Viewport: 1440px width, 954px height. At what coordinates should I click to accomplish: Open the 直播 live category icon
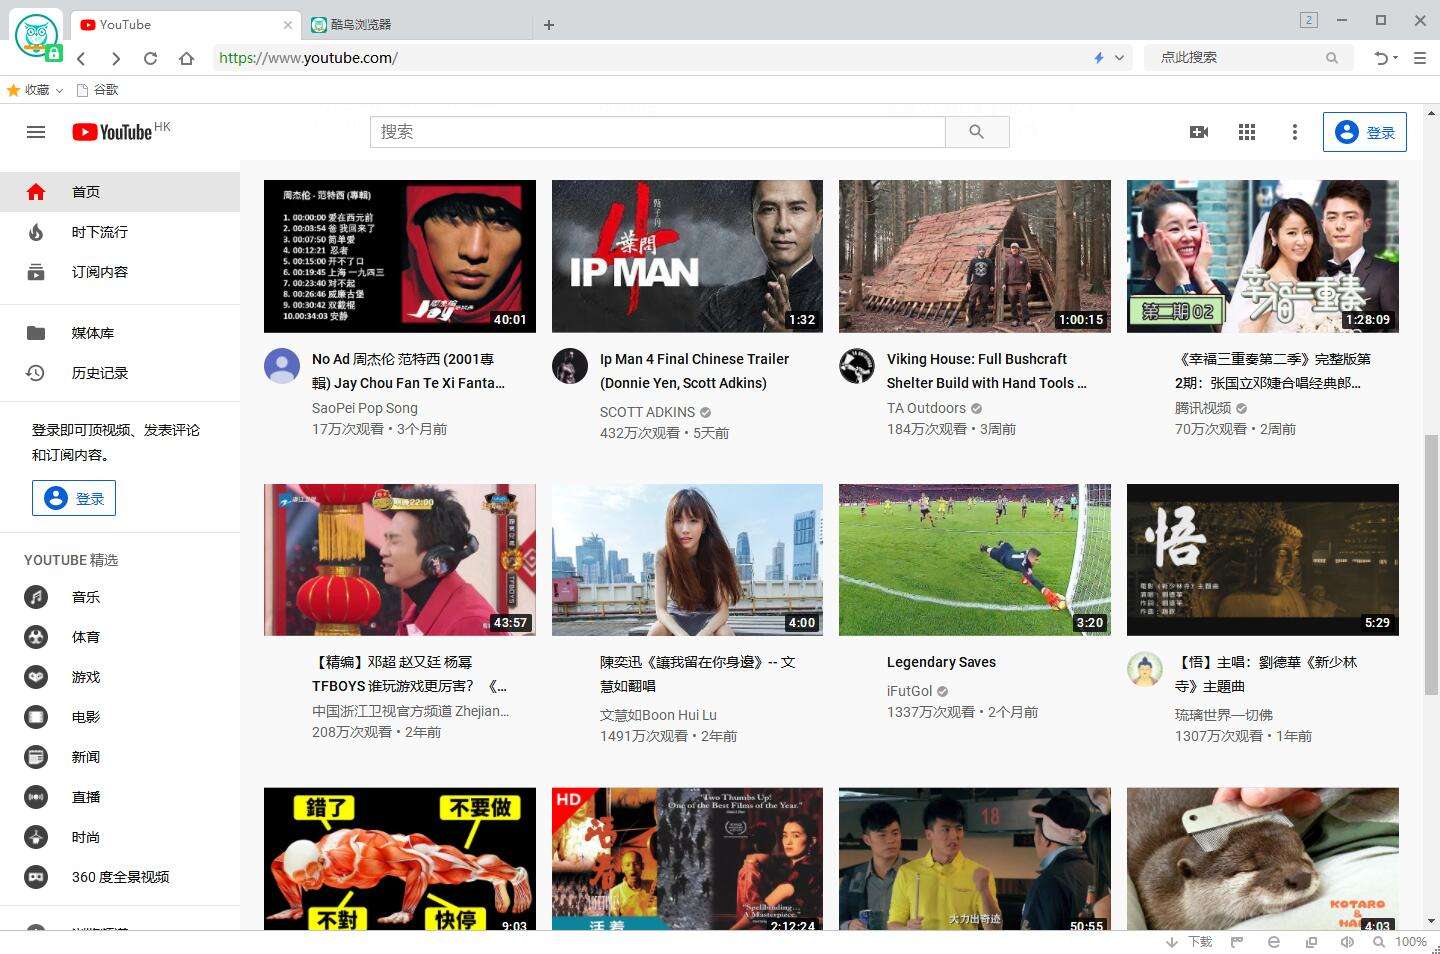36,797
